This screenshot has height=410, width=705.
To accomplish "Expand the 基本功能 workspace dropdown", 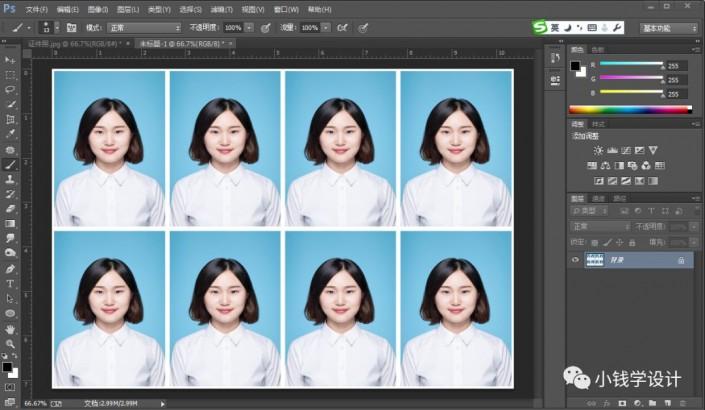I will pyautogui.click(x=669, y=28).
